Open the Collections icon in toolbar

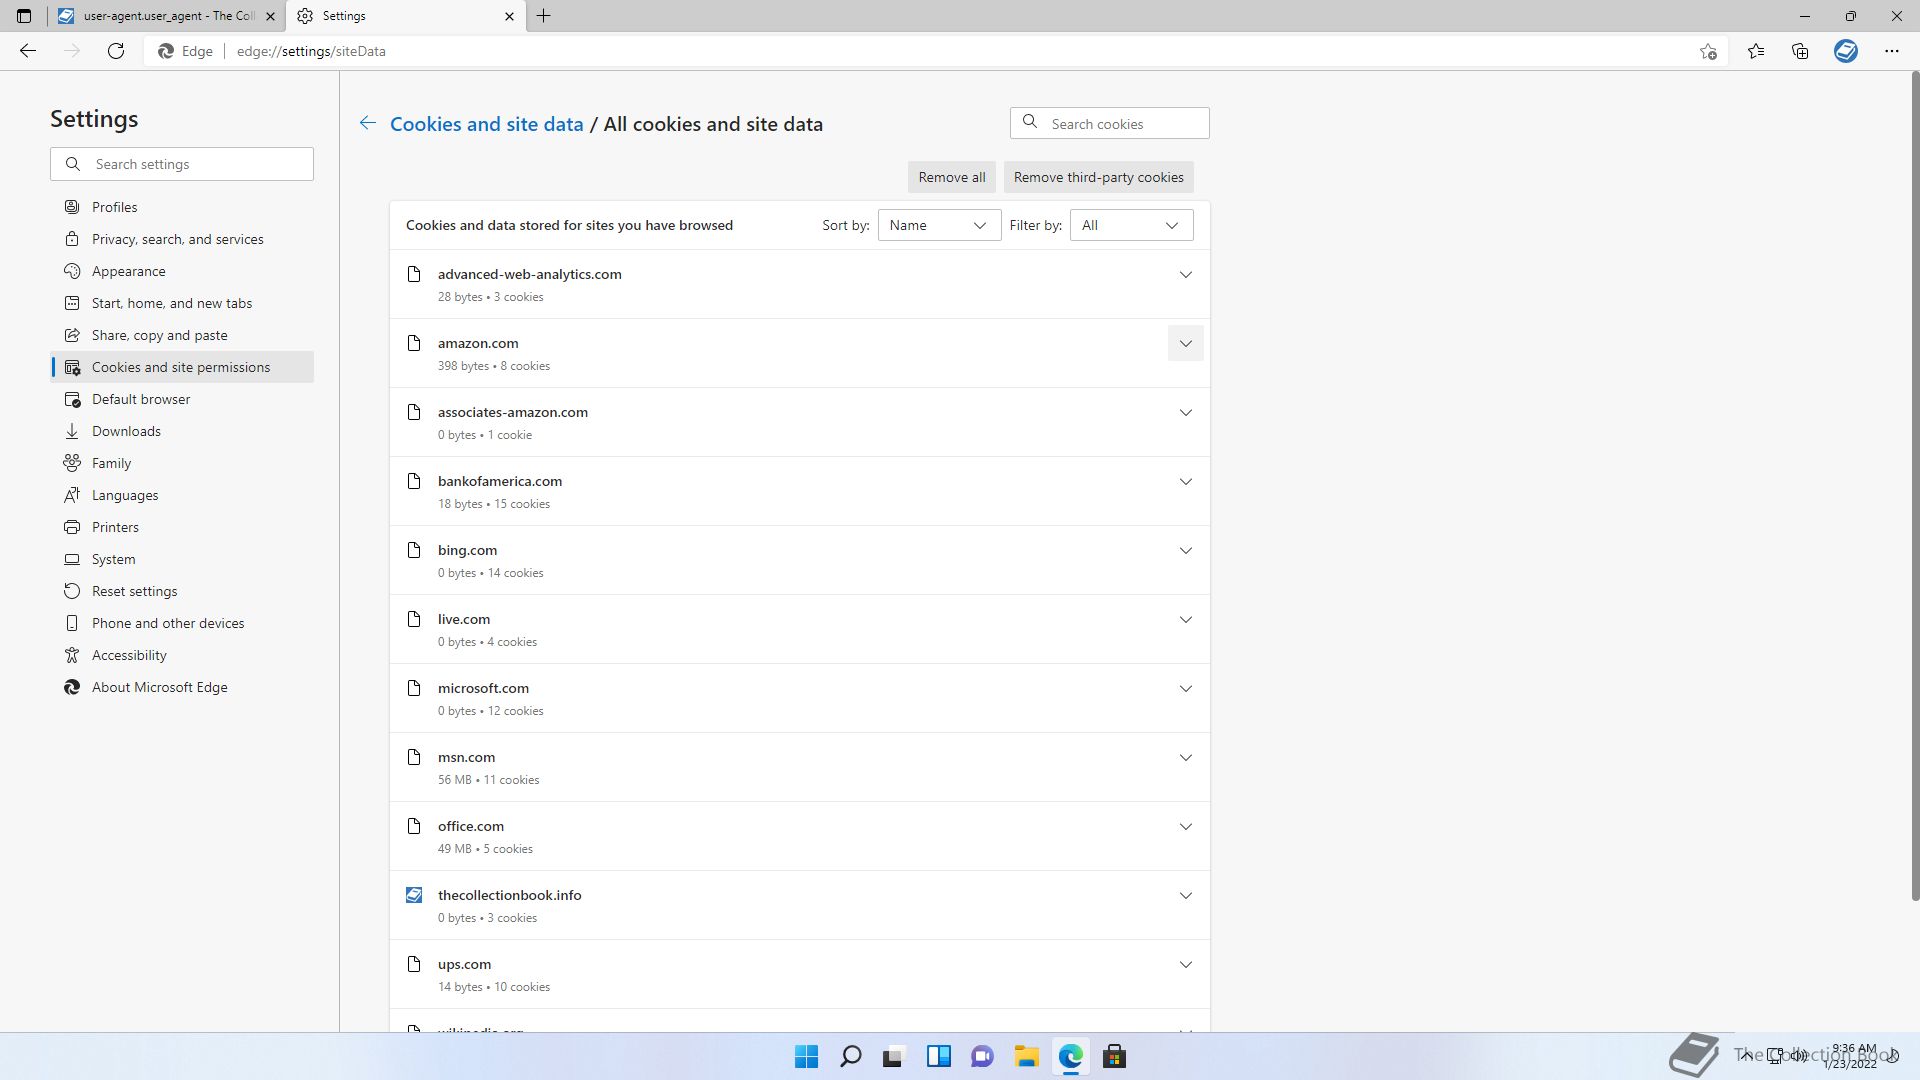(1800, 51)
